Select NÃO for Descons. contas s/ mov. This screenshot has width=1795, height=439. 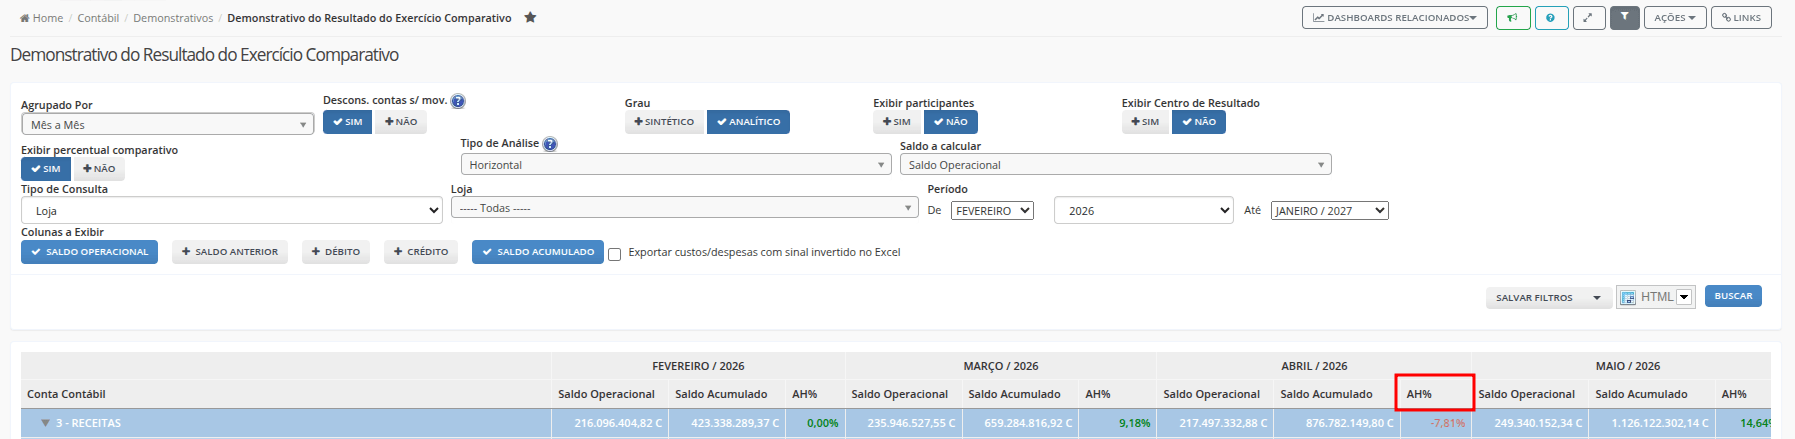tap(401, 122)
